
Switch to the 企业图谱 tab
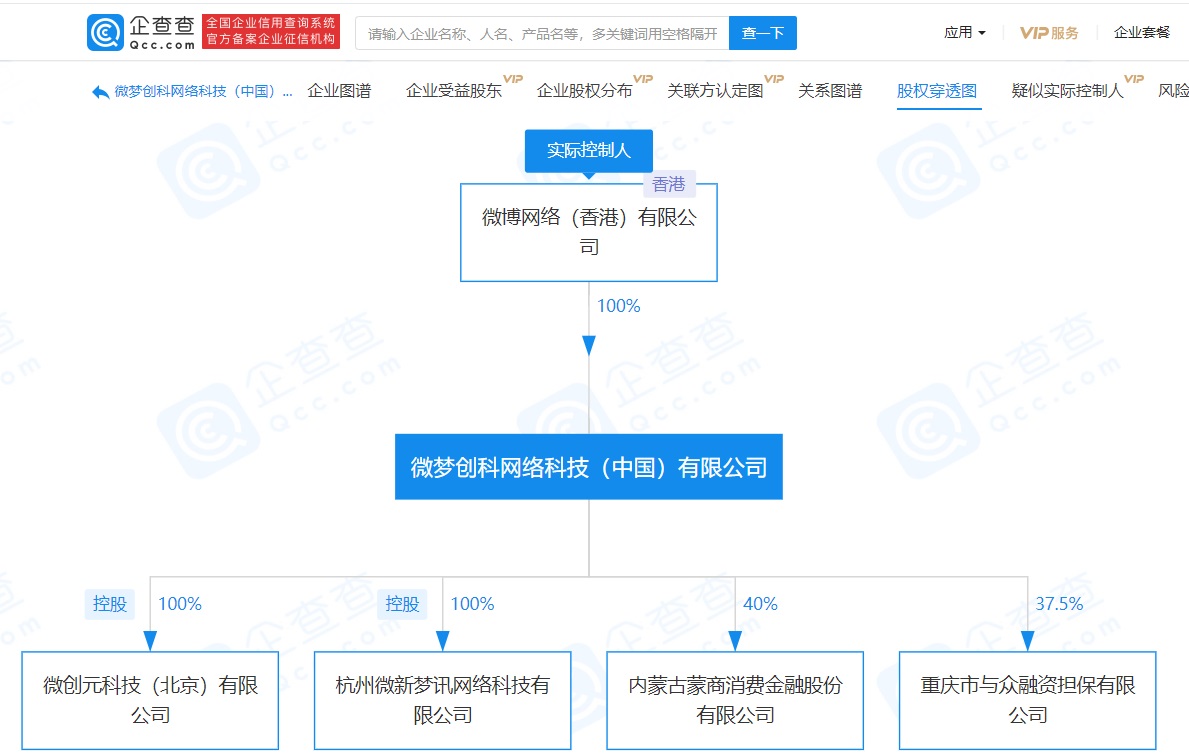tap(339, 91)
